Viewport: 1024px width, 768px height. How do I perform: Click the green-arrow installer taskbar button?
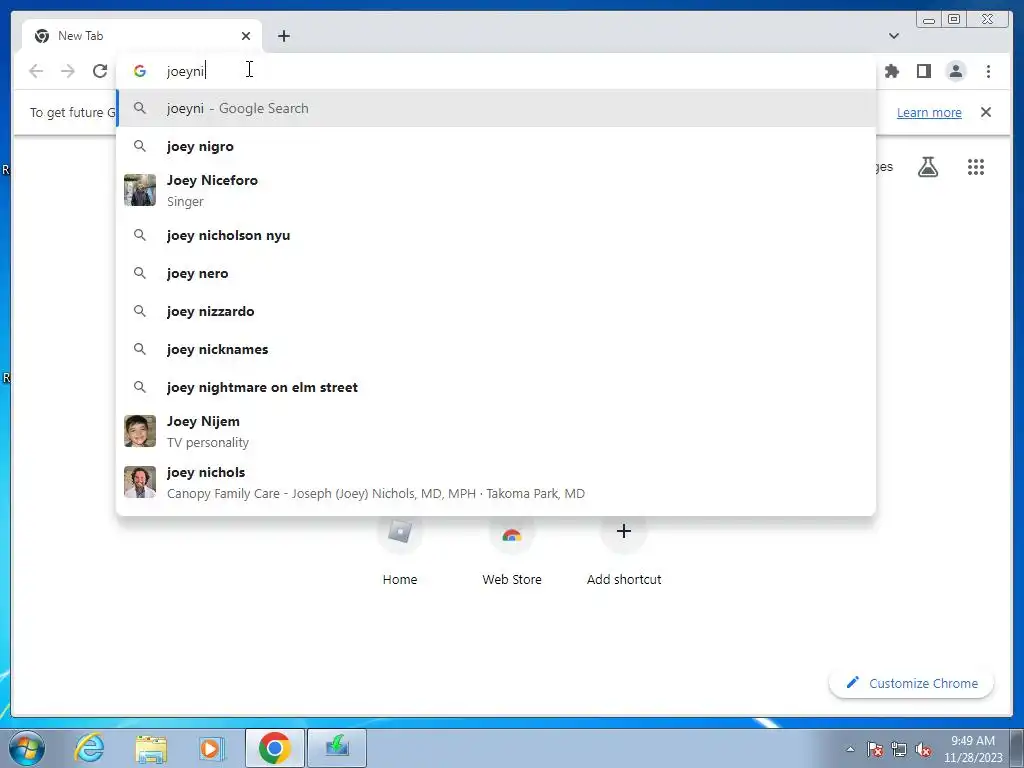(x=337, y=748)
